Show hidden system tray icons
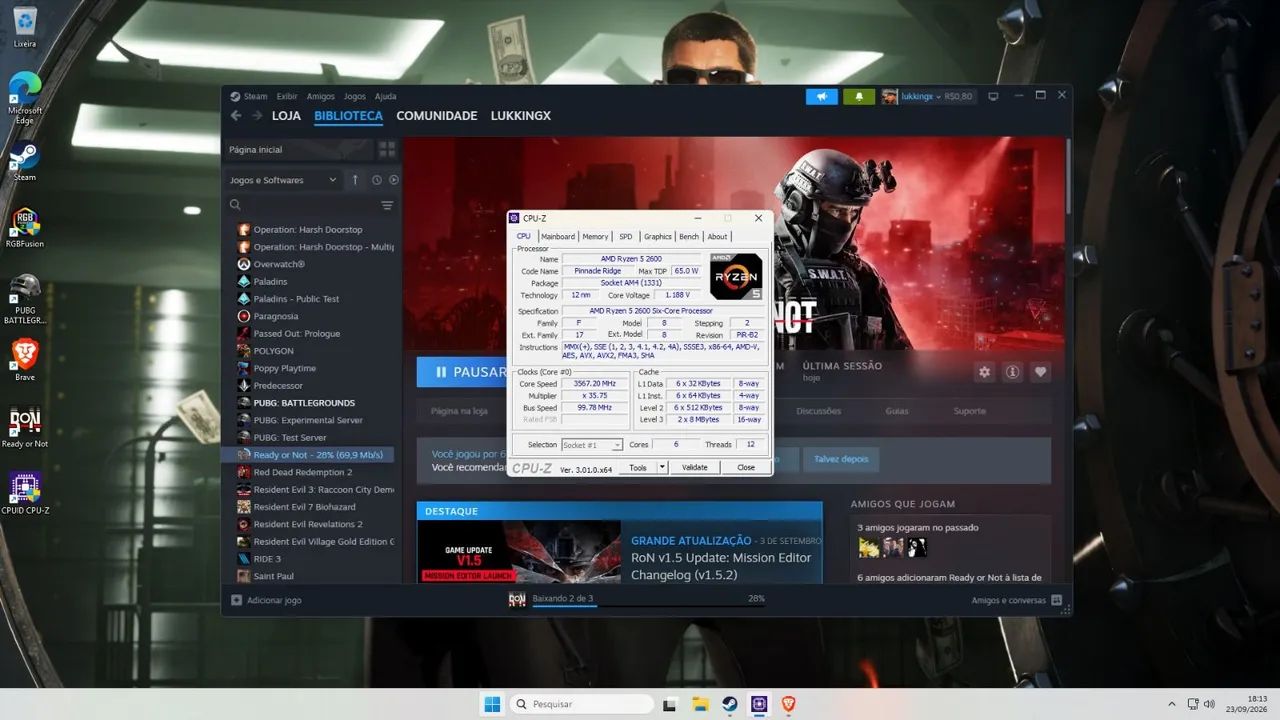The image size is (1280, 720). pyautogui.click(x=1172, y=704)
